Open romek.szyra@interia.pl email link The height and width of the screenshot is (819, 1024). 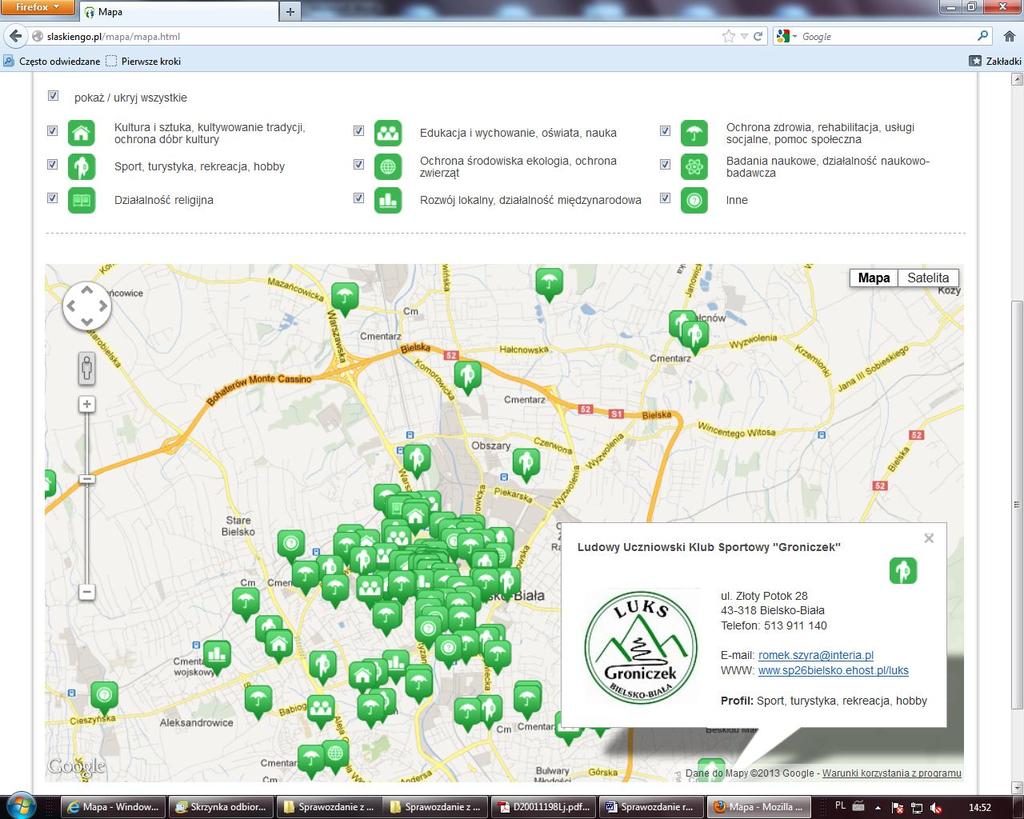816,654
